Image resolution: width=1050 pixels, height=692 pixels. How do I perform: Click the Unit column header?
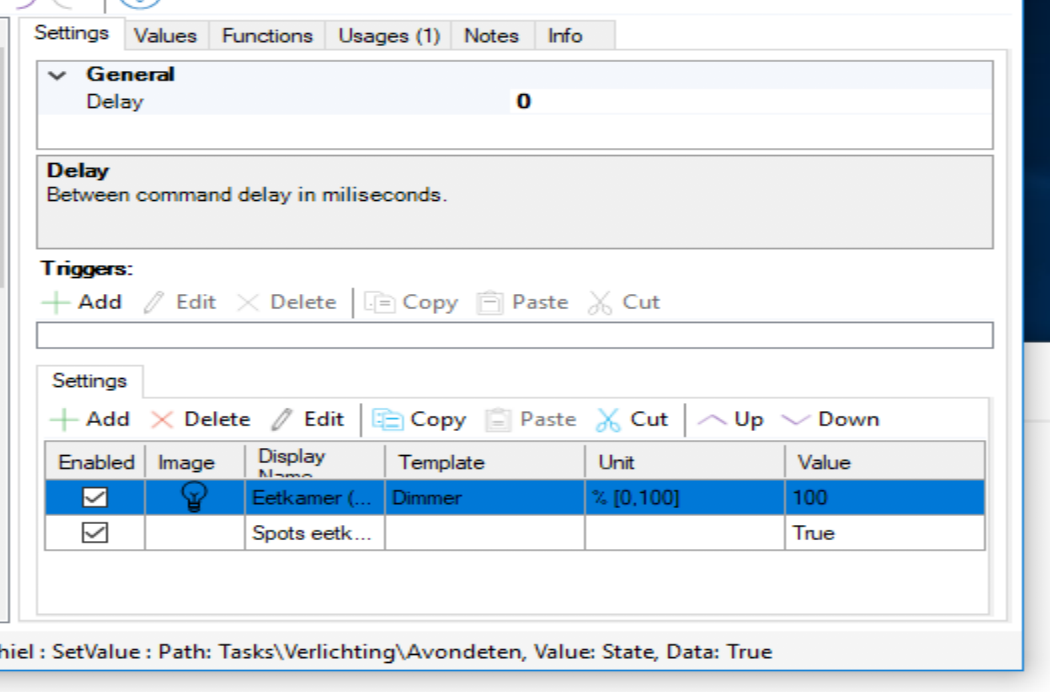click(x=684, y=462)
